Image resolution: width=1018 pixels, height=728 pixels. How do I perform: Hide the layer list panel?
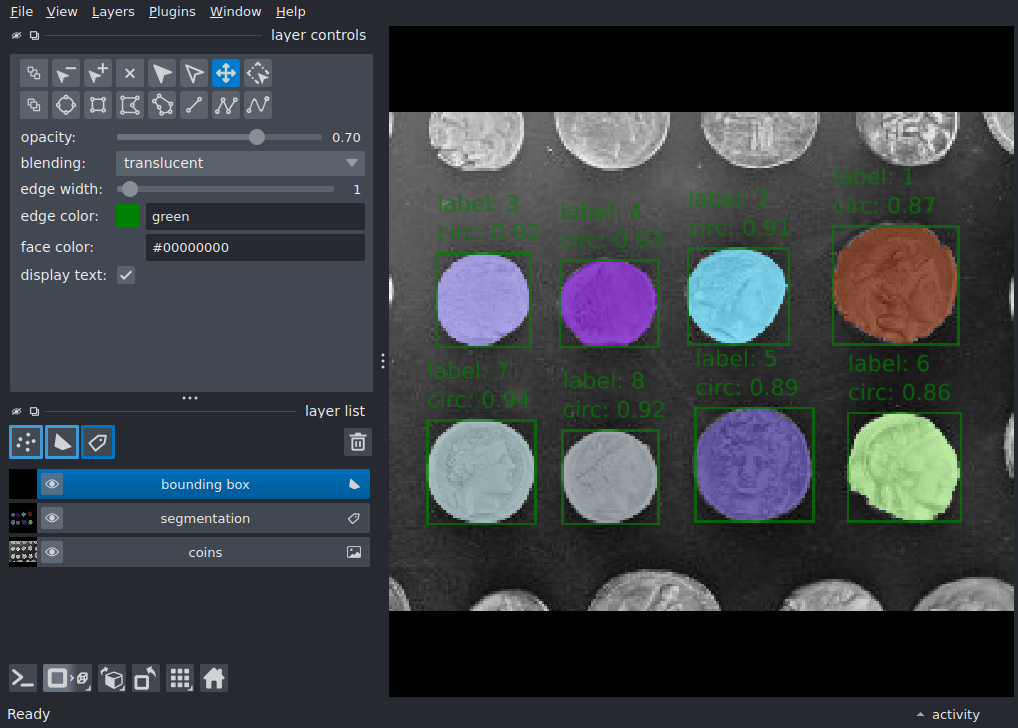17,411
